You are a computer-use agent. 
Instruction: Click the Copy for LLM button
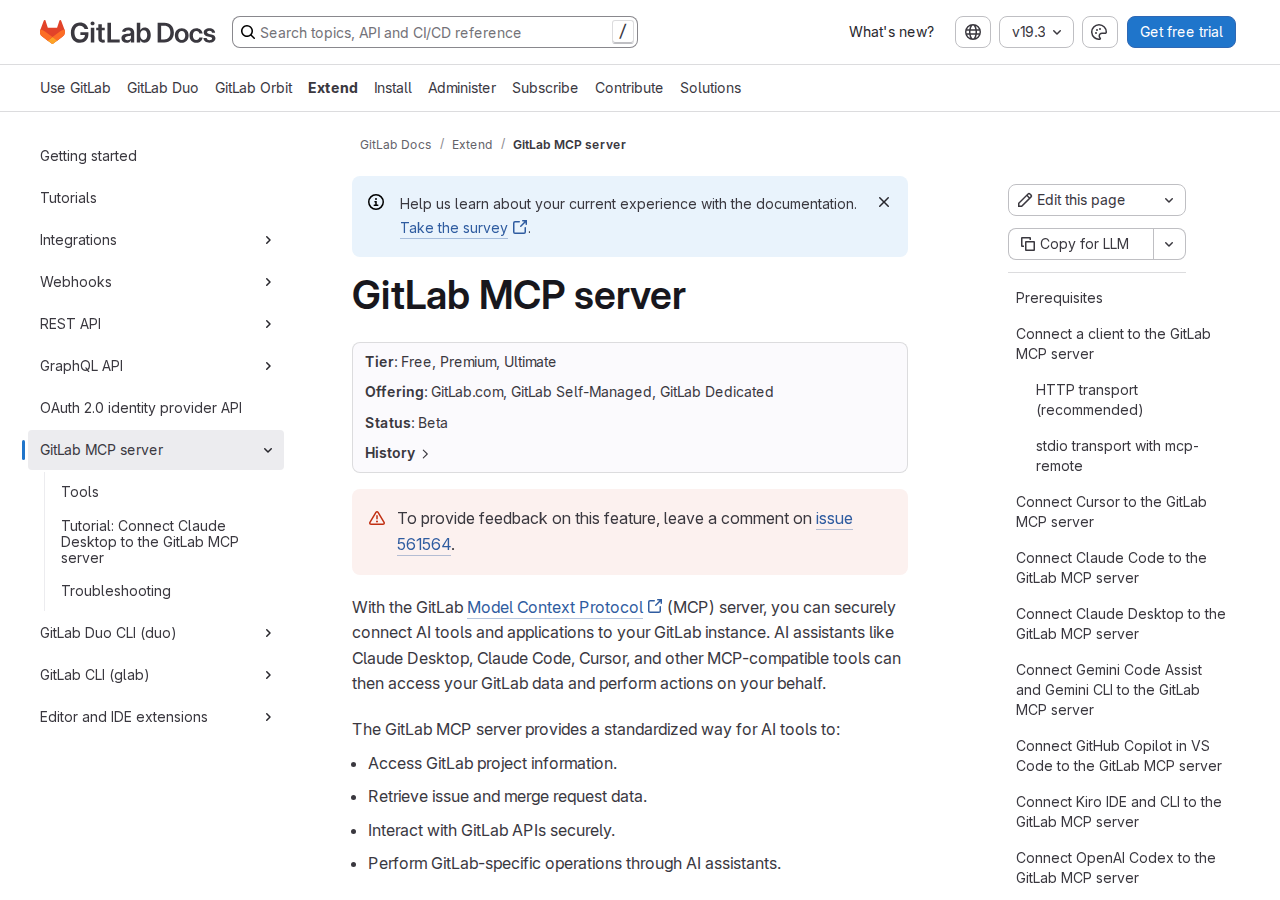point(1081,244)
